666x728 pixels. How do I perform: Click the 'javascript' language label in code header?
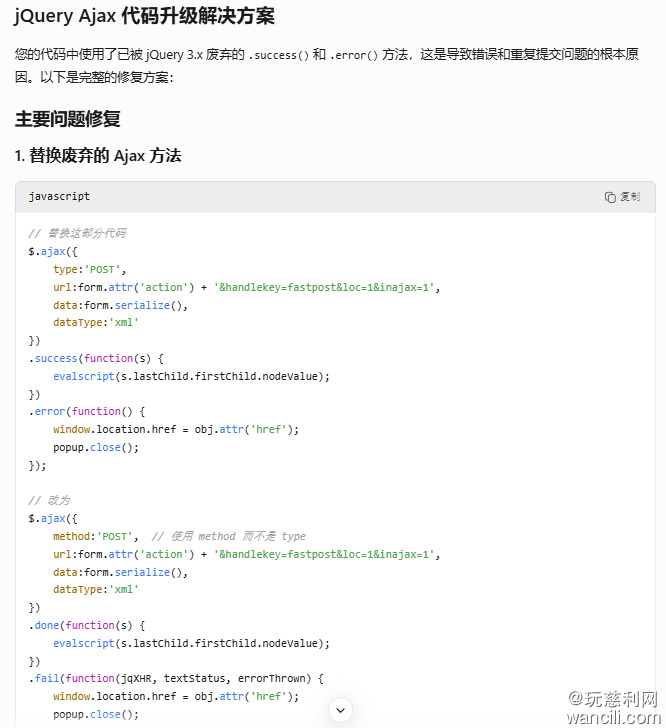pyautogui.click(x=59, y=196)
